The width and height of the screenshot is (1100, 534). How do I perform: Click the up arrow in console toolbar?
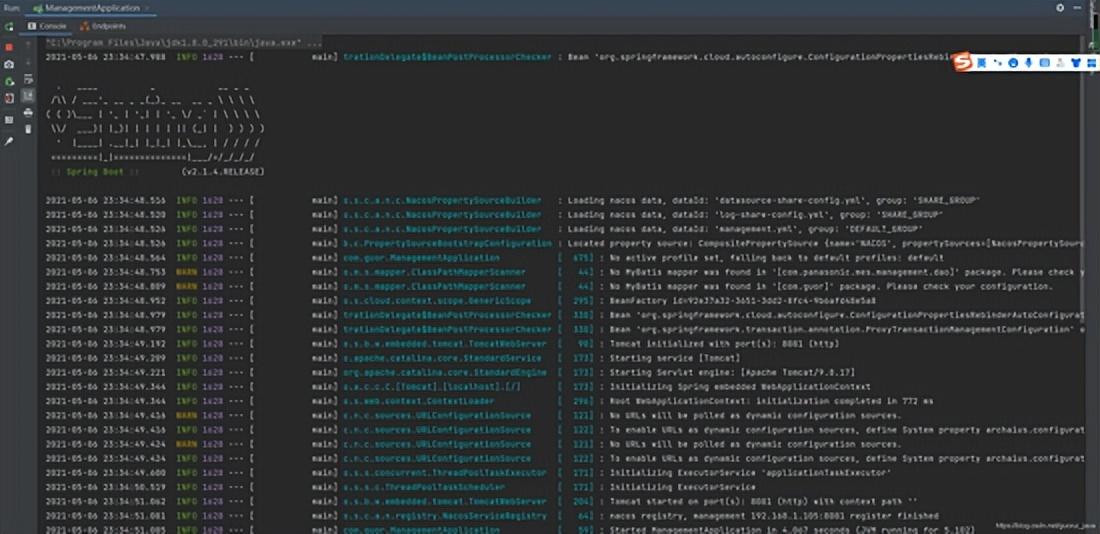[28, 44]
